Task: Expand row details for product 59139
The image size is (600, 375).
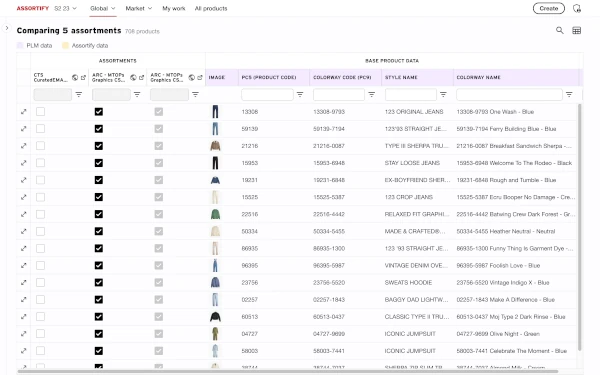Action: tap(24, 129)
